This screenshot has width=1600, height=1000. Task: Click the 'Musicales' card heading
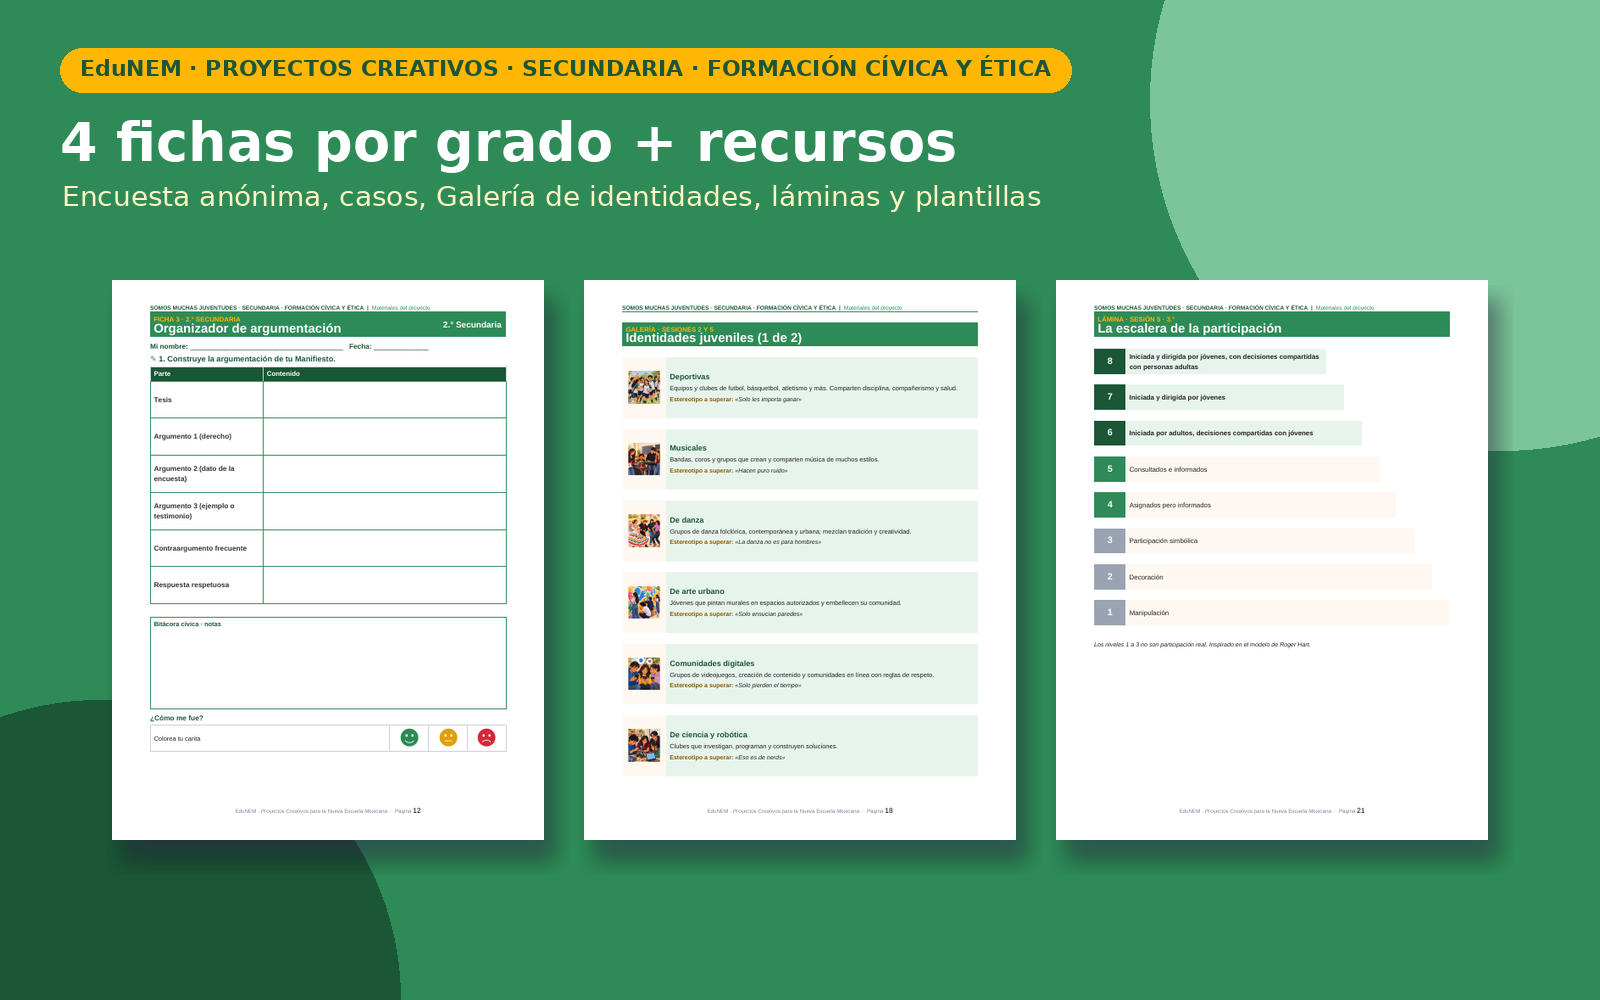click(x=688, y=448)
